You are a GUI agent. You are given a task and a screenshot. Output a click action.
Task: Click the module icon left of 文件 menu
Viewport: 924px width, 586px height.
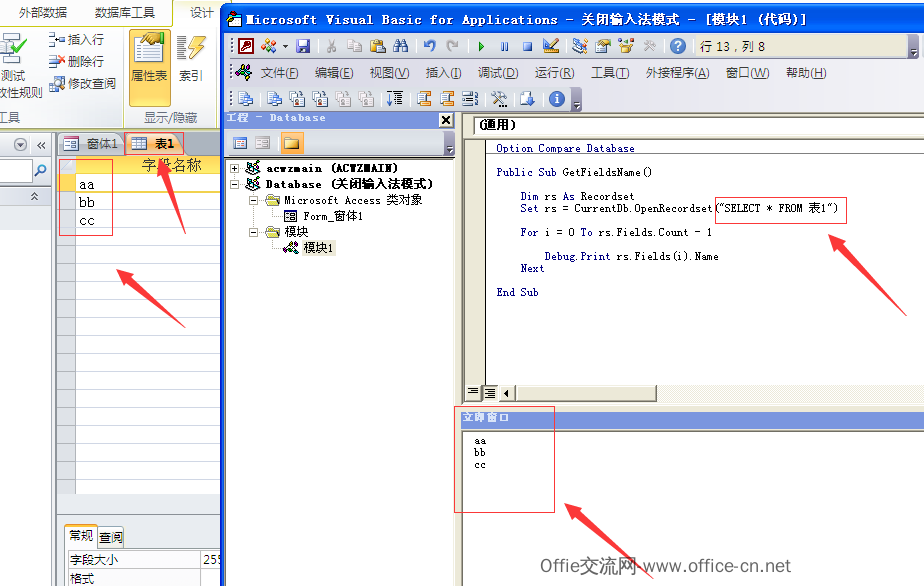(x=244, y=73)
